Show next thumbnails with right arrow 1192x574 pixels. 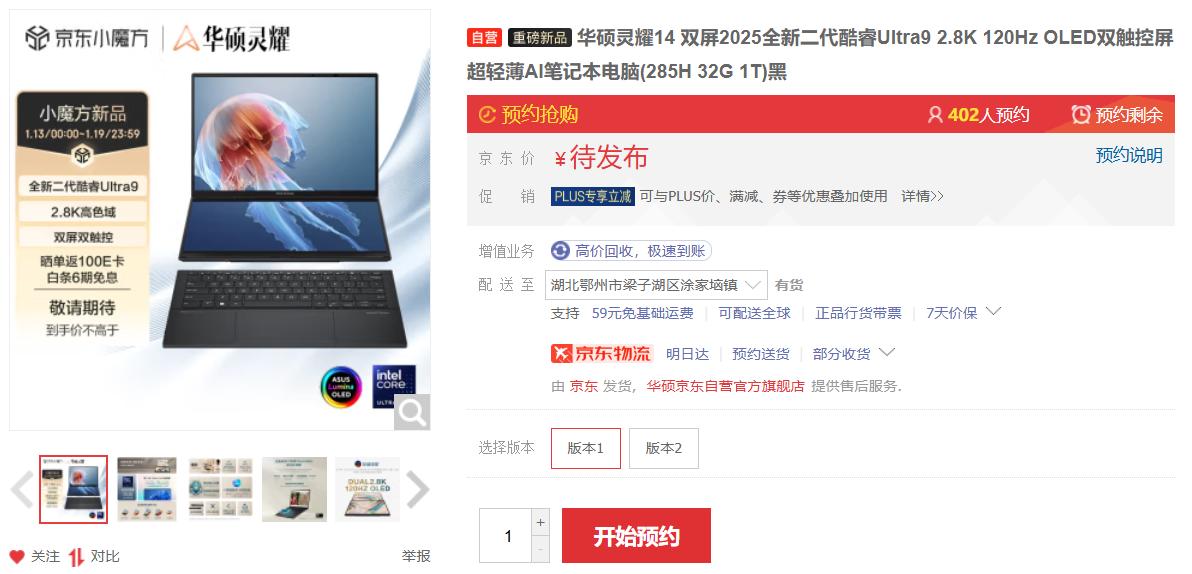pos(417,490)
